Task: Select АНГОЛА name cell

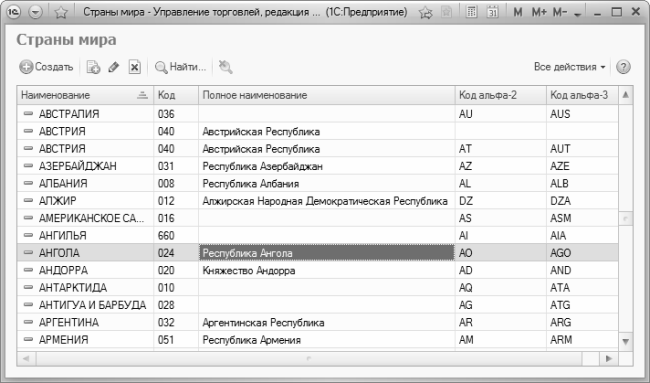Action: coord(85,253)
